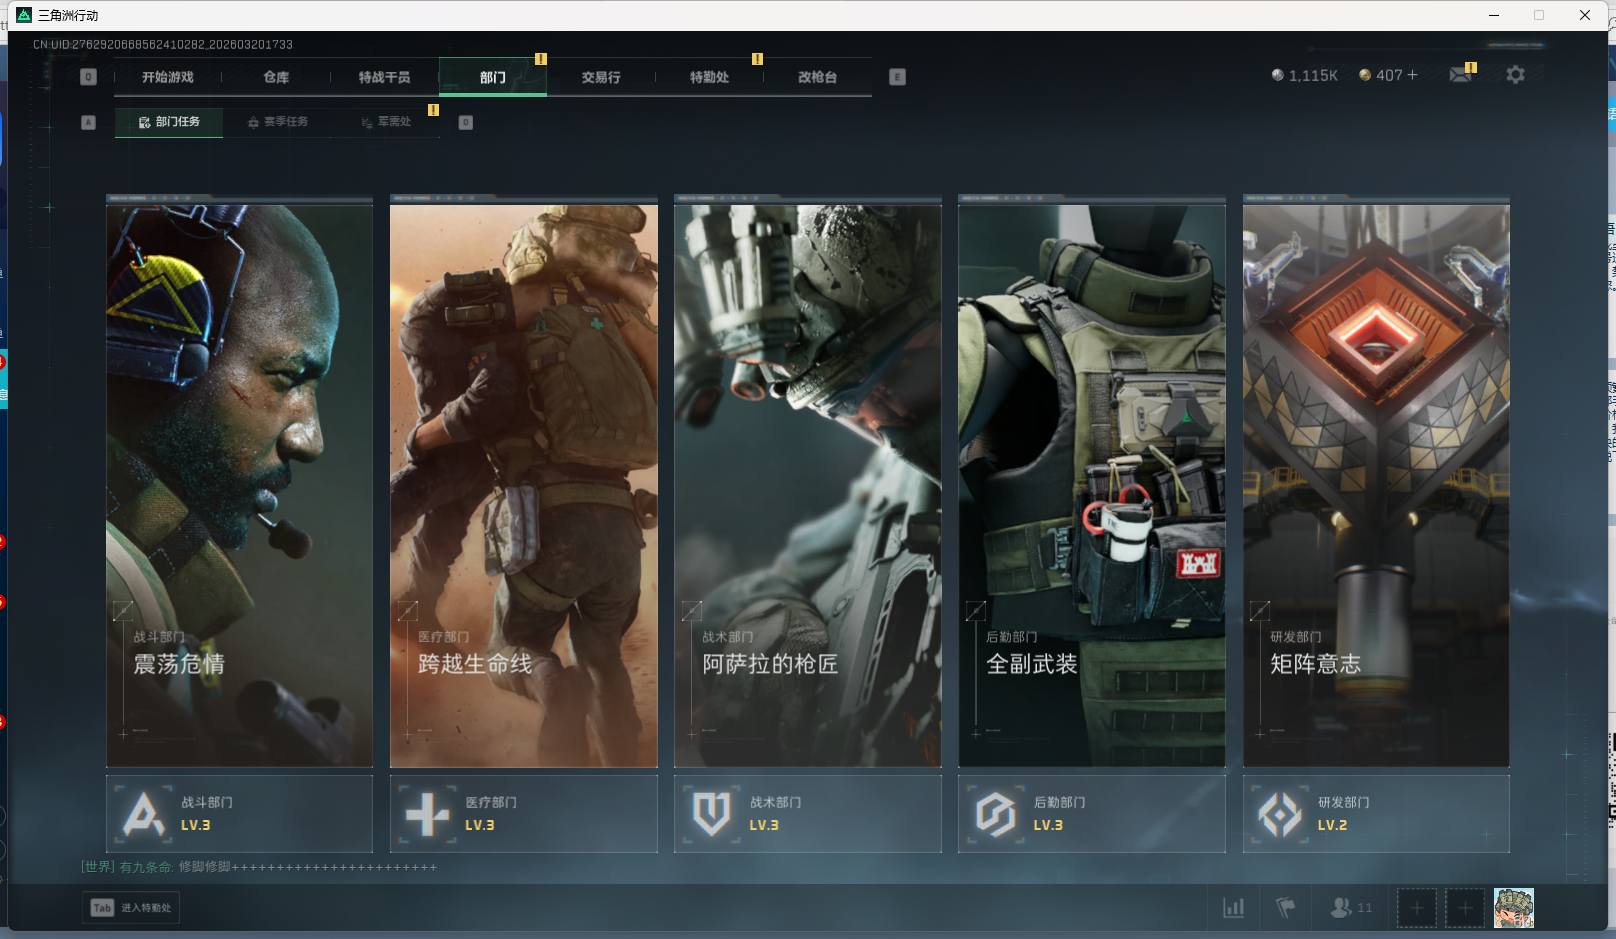Select the 军需处 sub-tab
This screenshot has height=939, width=1616.
[x=386, y=122]
